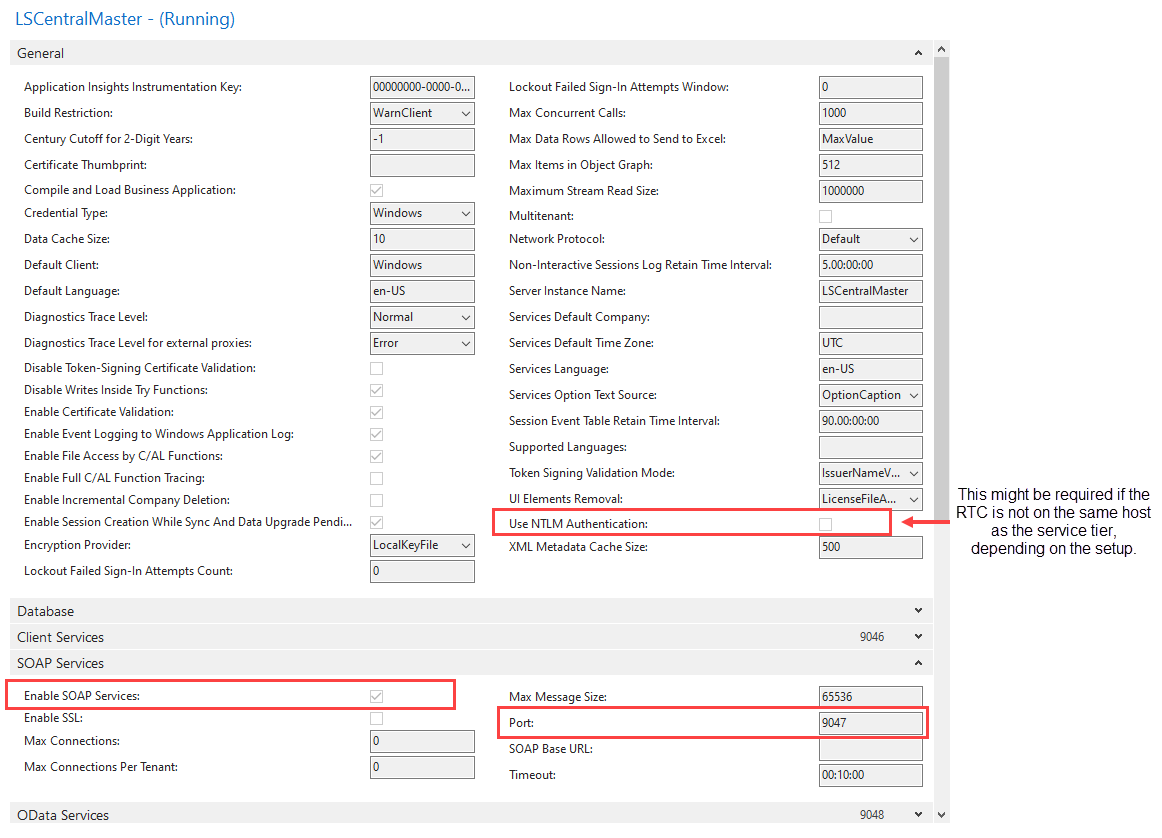Image resolution: width=1162 pixels, height=838 pixels.
Task: Click Max Data Rows Allowed to Excel field
Action: pyautogui.click(x=871, y=139)
